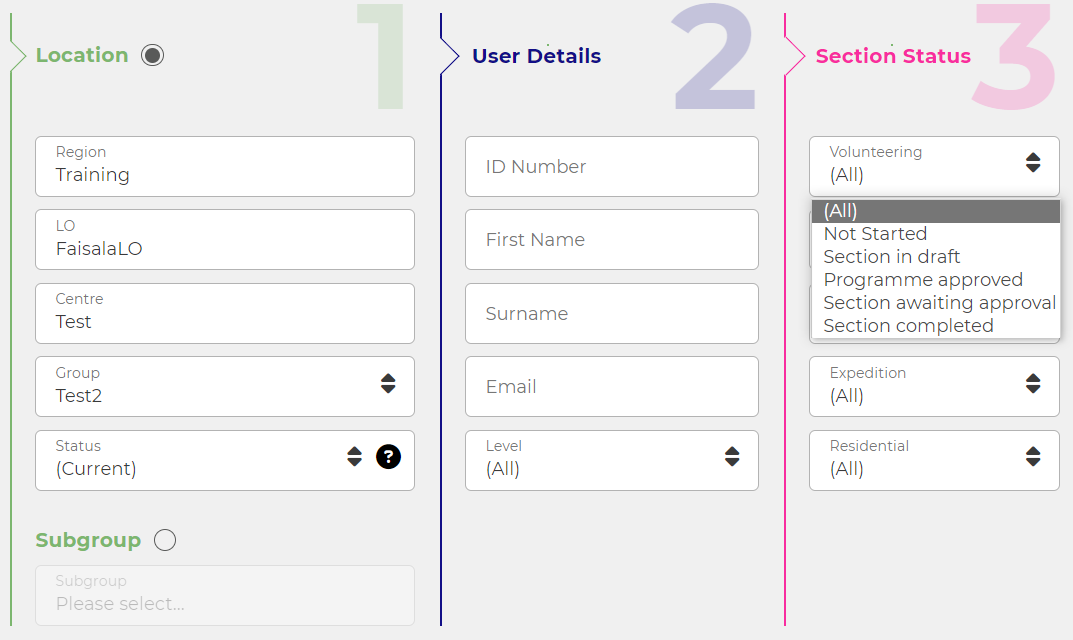Open the Group Test2 dropdown
Image resolution: width=1073 pixels, height=640 pixels.
click(225, 387)
